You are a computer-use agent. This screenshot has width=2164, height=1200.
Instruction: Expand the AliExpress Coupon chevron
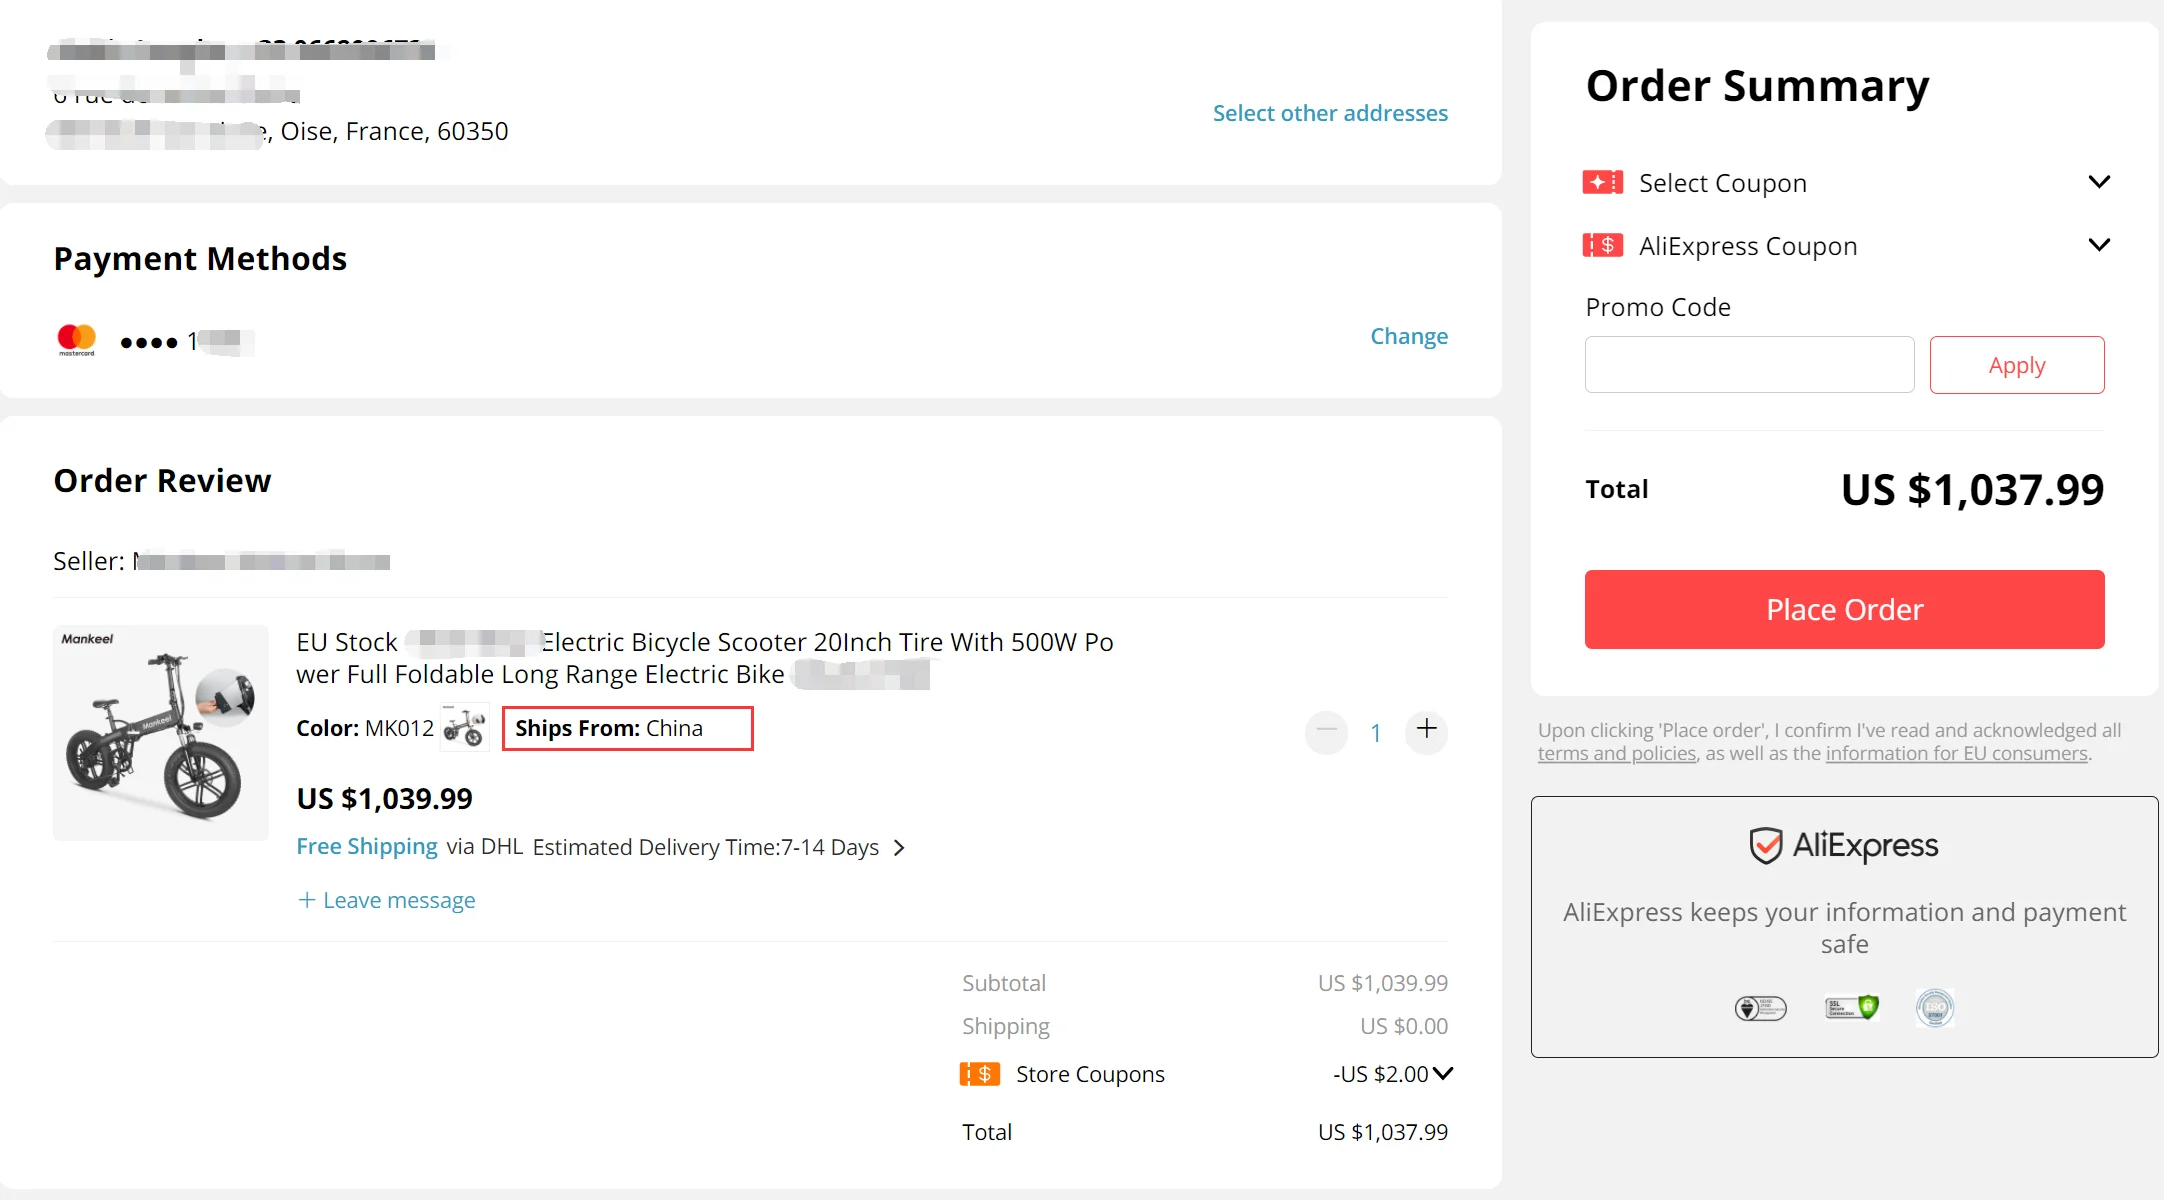2099,245
